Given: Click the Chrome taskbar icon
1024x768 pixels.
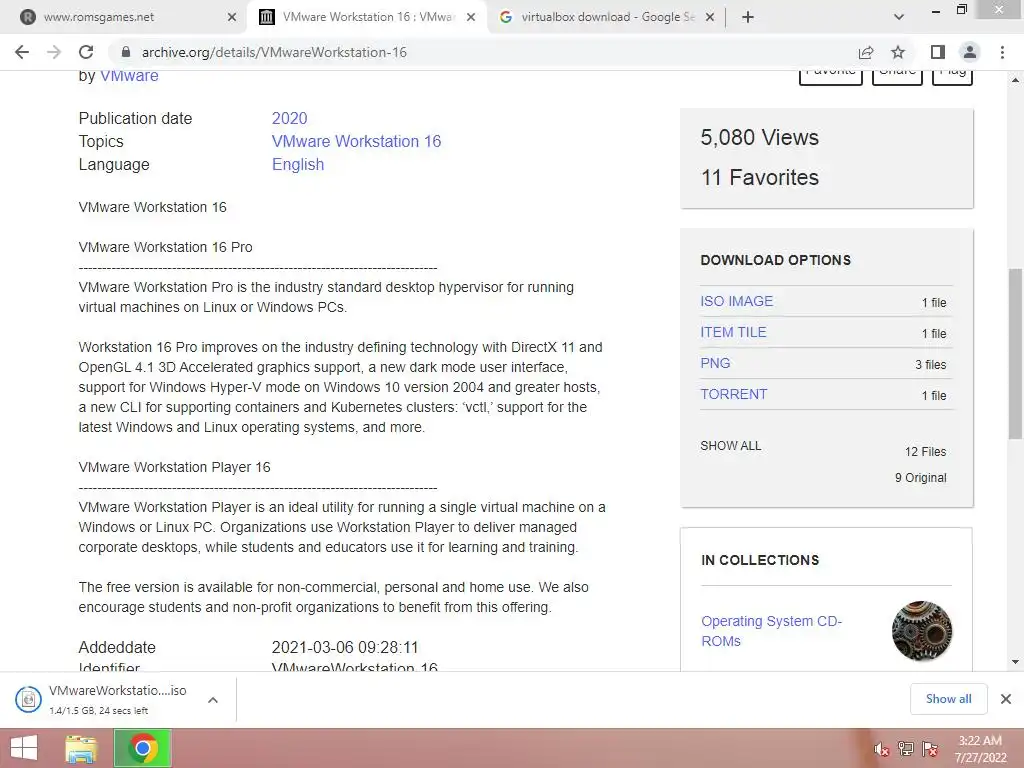Looking at the screenshot, I should tap(143, 748).
